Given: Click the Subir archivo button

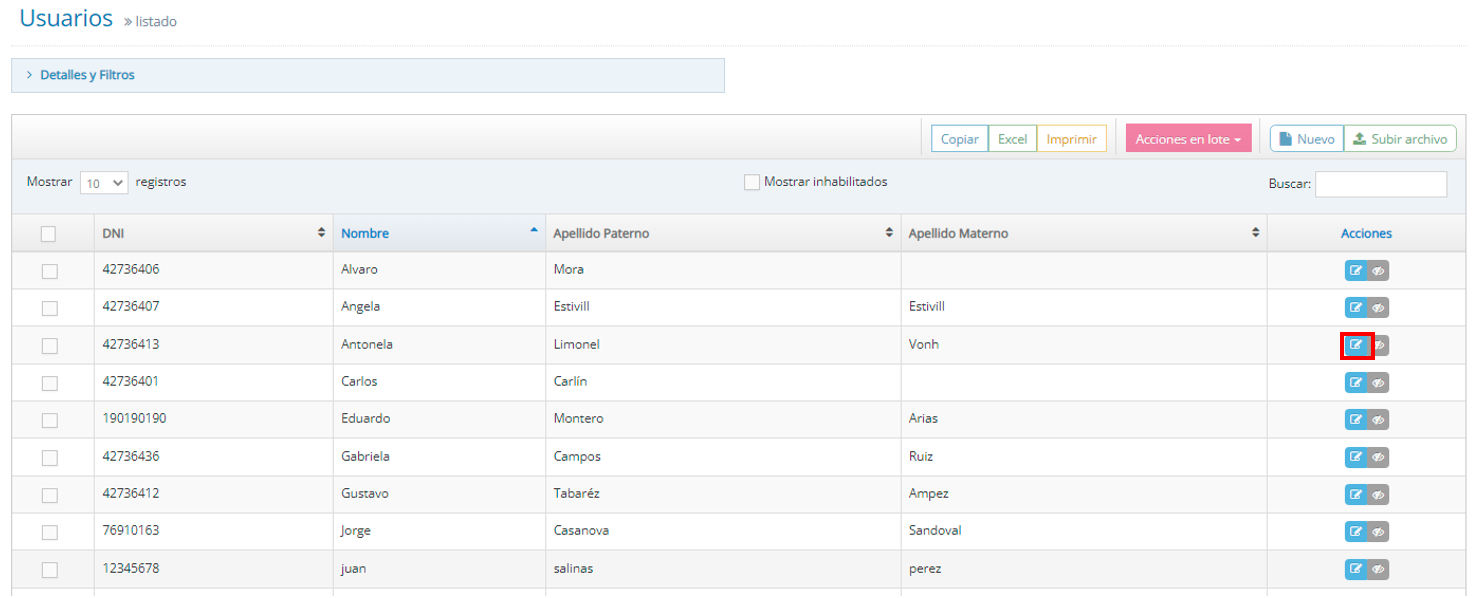Looking at the screenshot, I should tap(1400, 139).
